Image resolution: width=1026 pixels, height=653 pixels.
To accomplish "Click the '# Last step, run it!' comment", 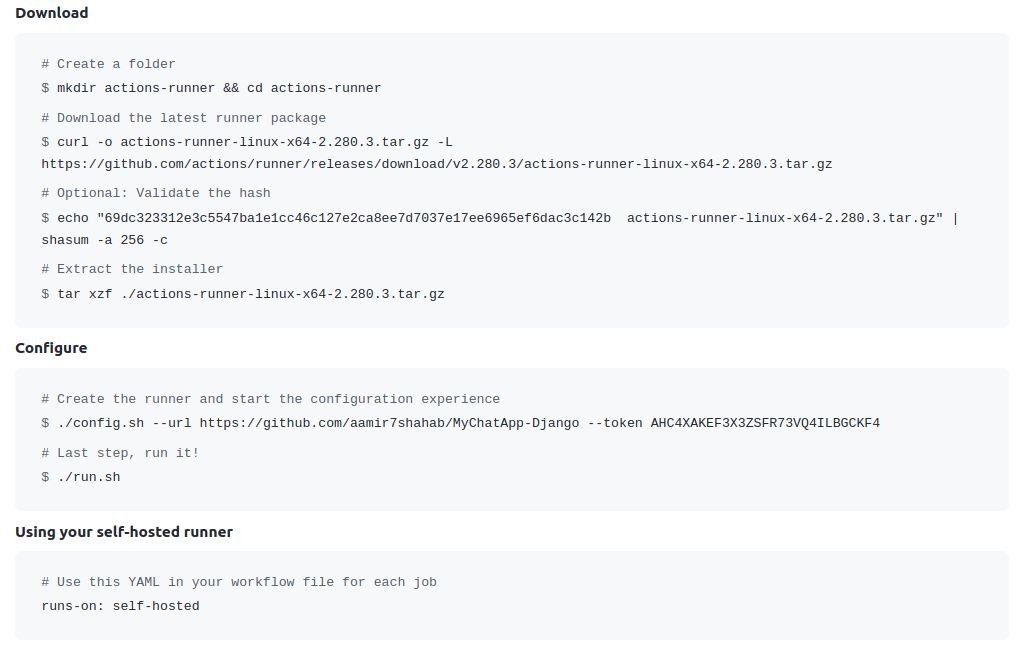I will point(120,453).
